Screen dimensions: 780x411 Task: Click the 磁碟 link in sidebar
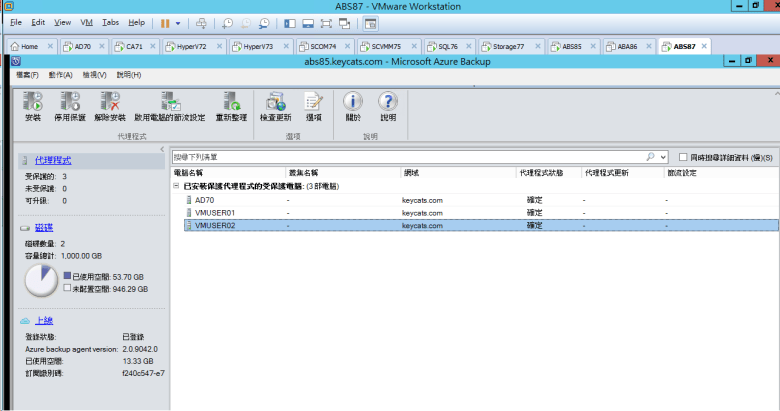point(44,228)
